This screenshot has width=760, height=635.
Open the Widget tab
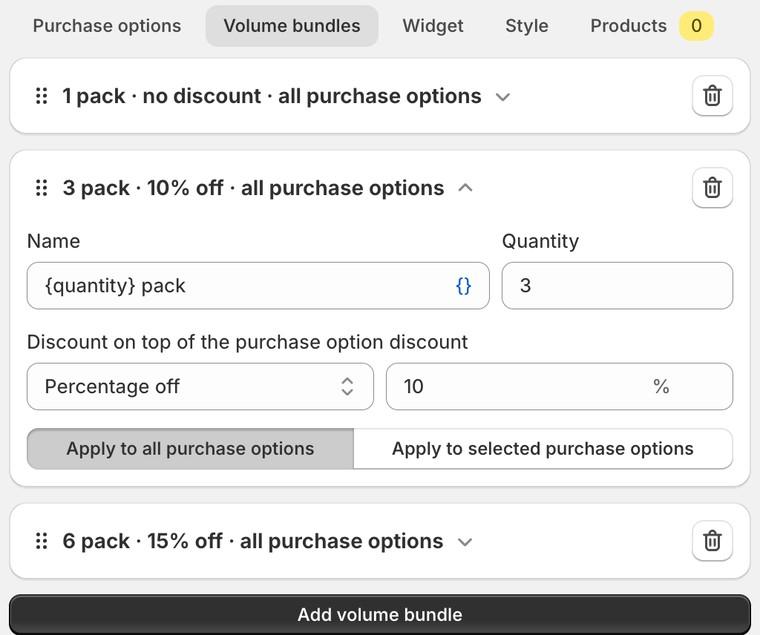click(x=433, y=26)
